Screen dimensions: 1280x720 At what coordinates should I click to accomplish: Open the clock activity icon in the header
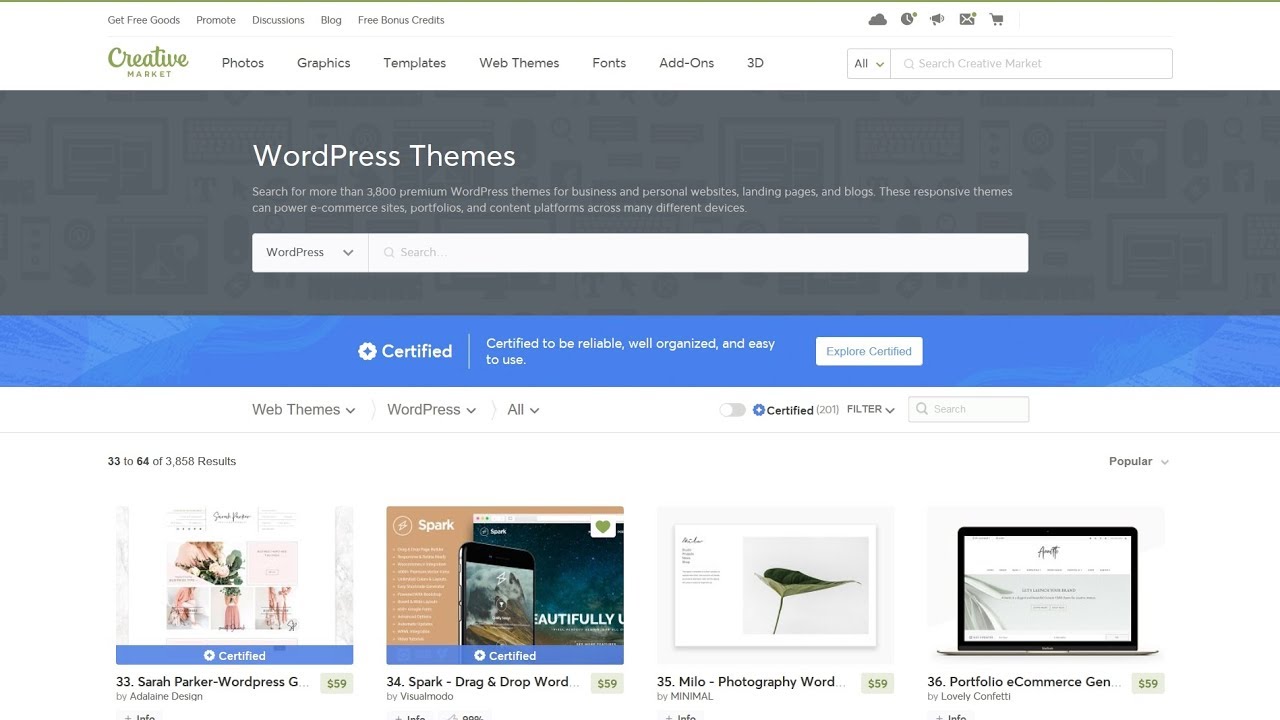pyautogui.click(x=908, y=19)
